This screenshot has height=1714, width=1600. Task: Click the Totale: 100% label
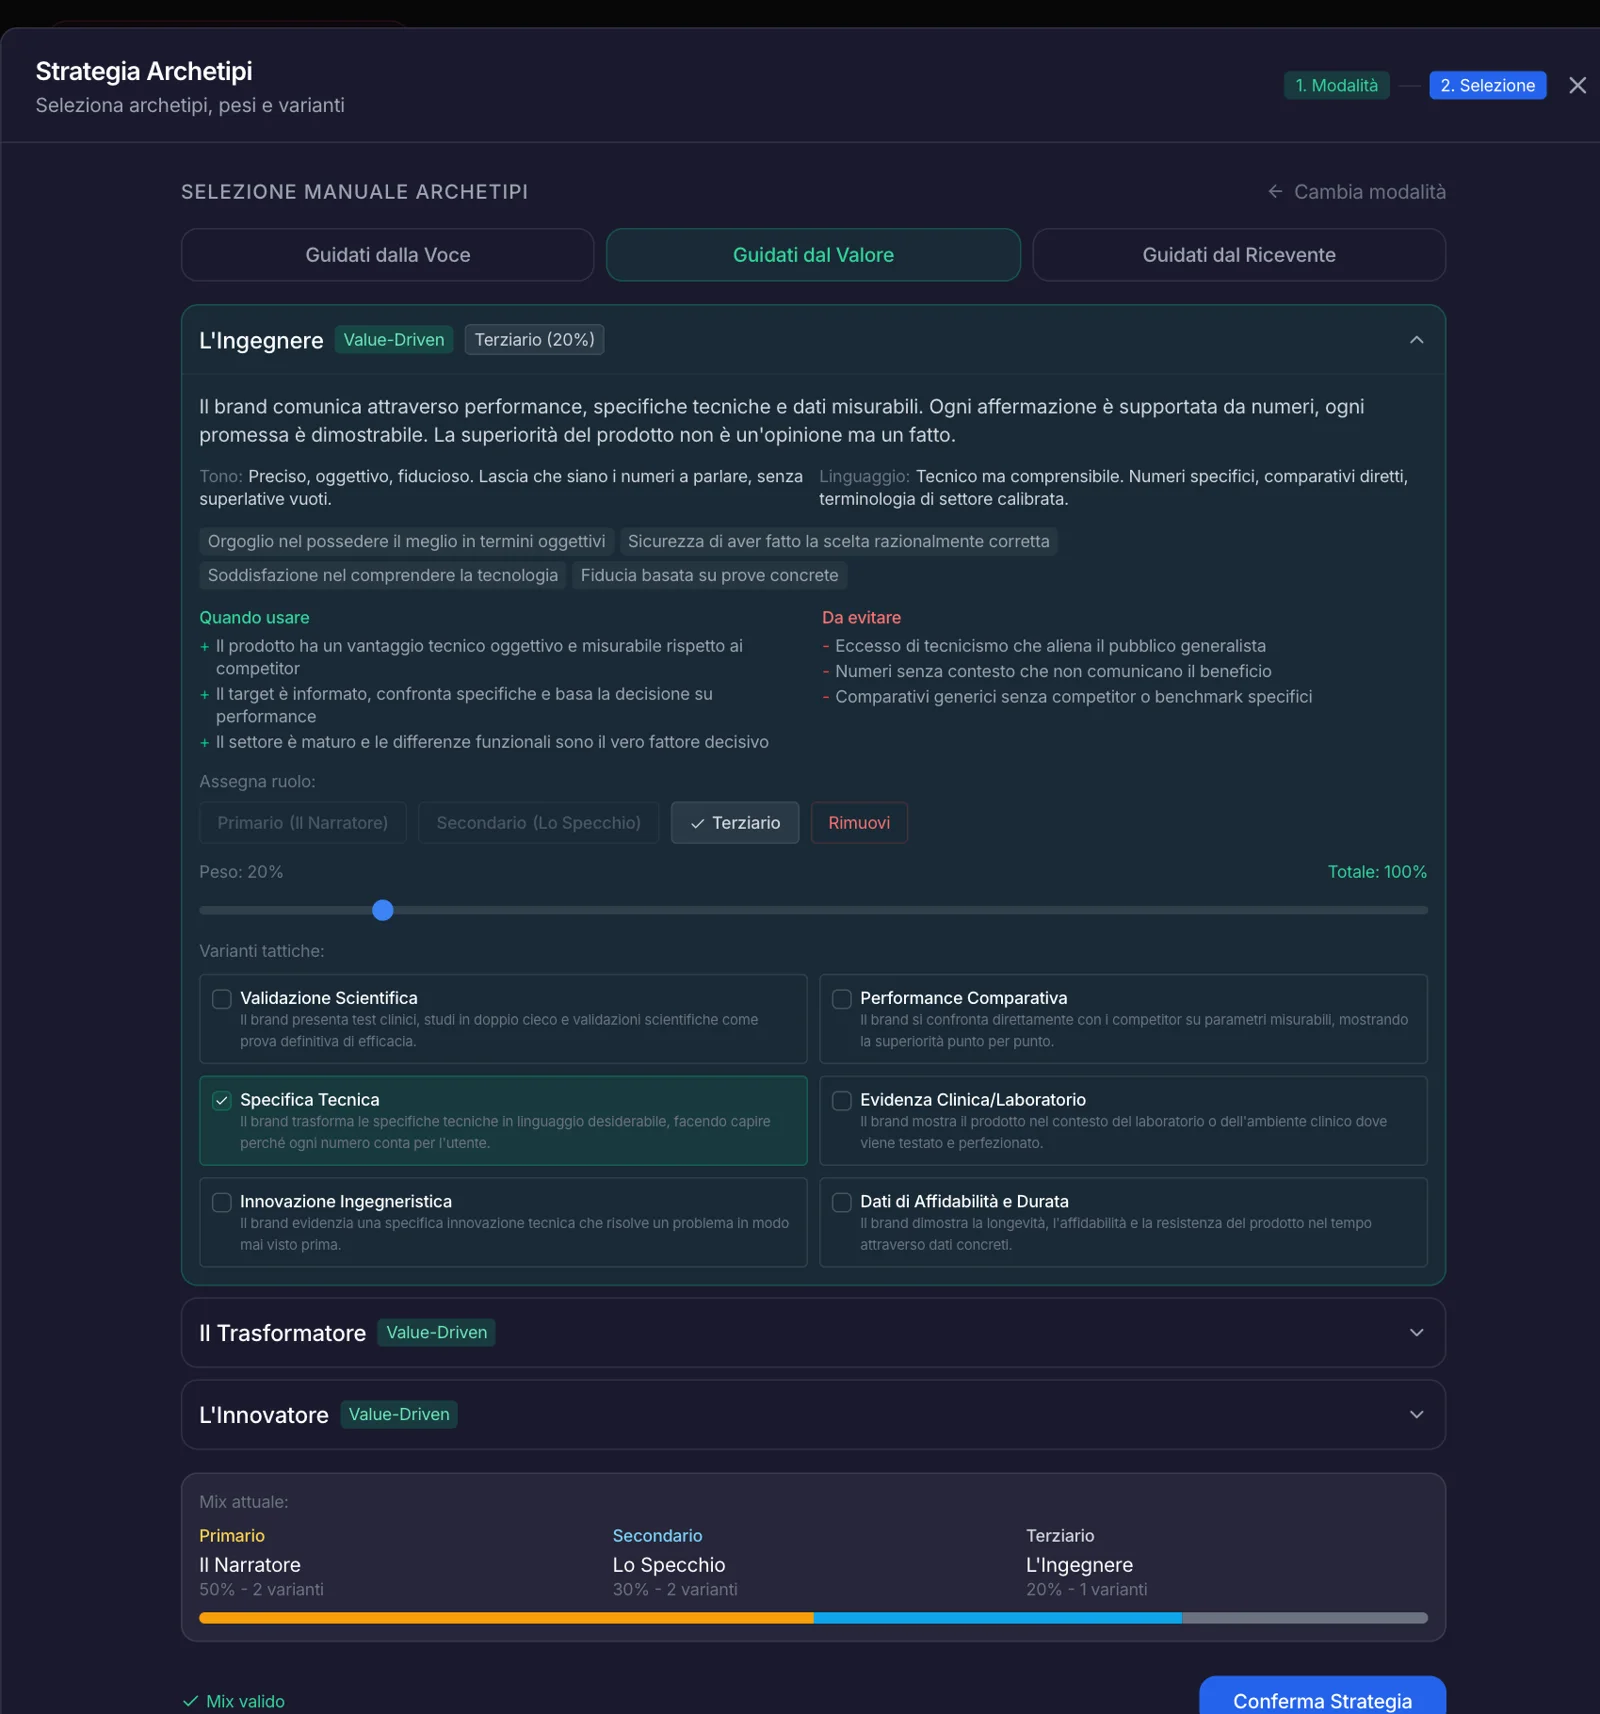1377,872
